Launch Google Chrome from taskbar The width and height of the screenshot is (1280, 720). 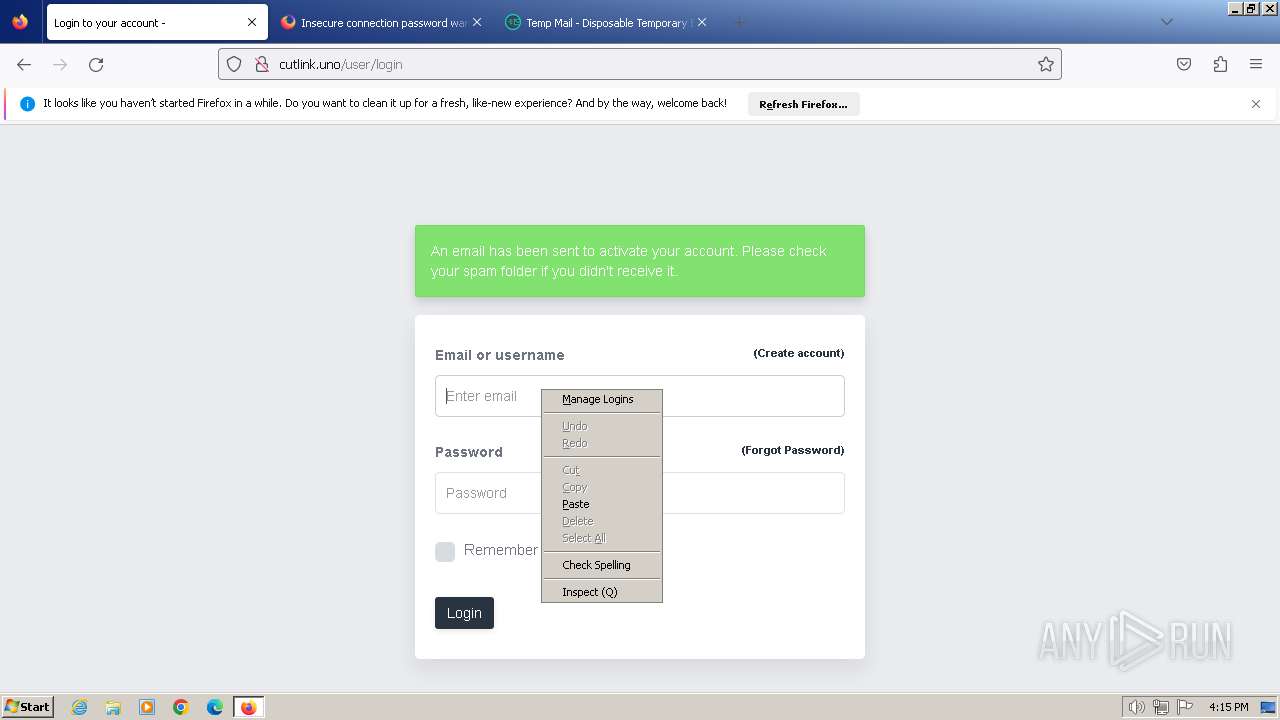pos(181,707)
